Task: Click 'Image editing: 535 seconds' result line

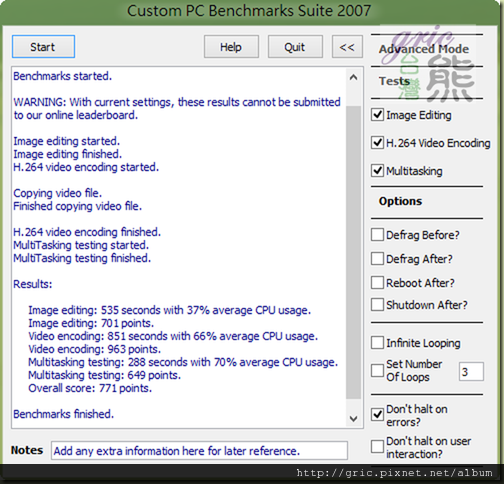Action: pyautogui.click(x=170, y=310)
